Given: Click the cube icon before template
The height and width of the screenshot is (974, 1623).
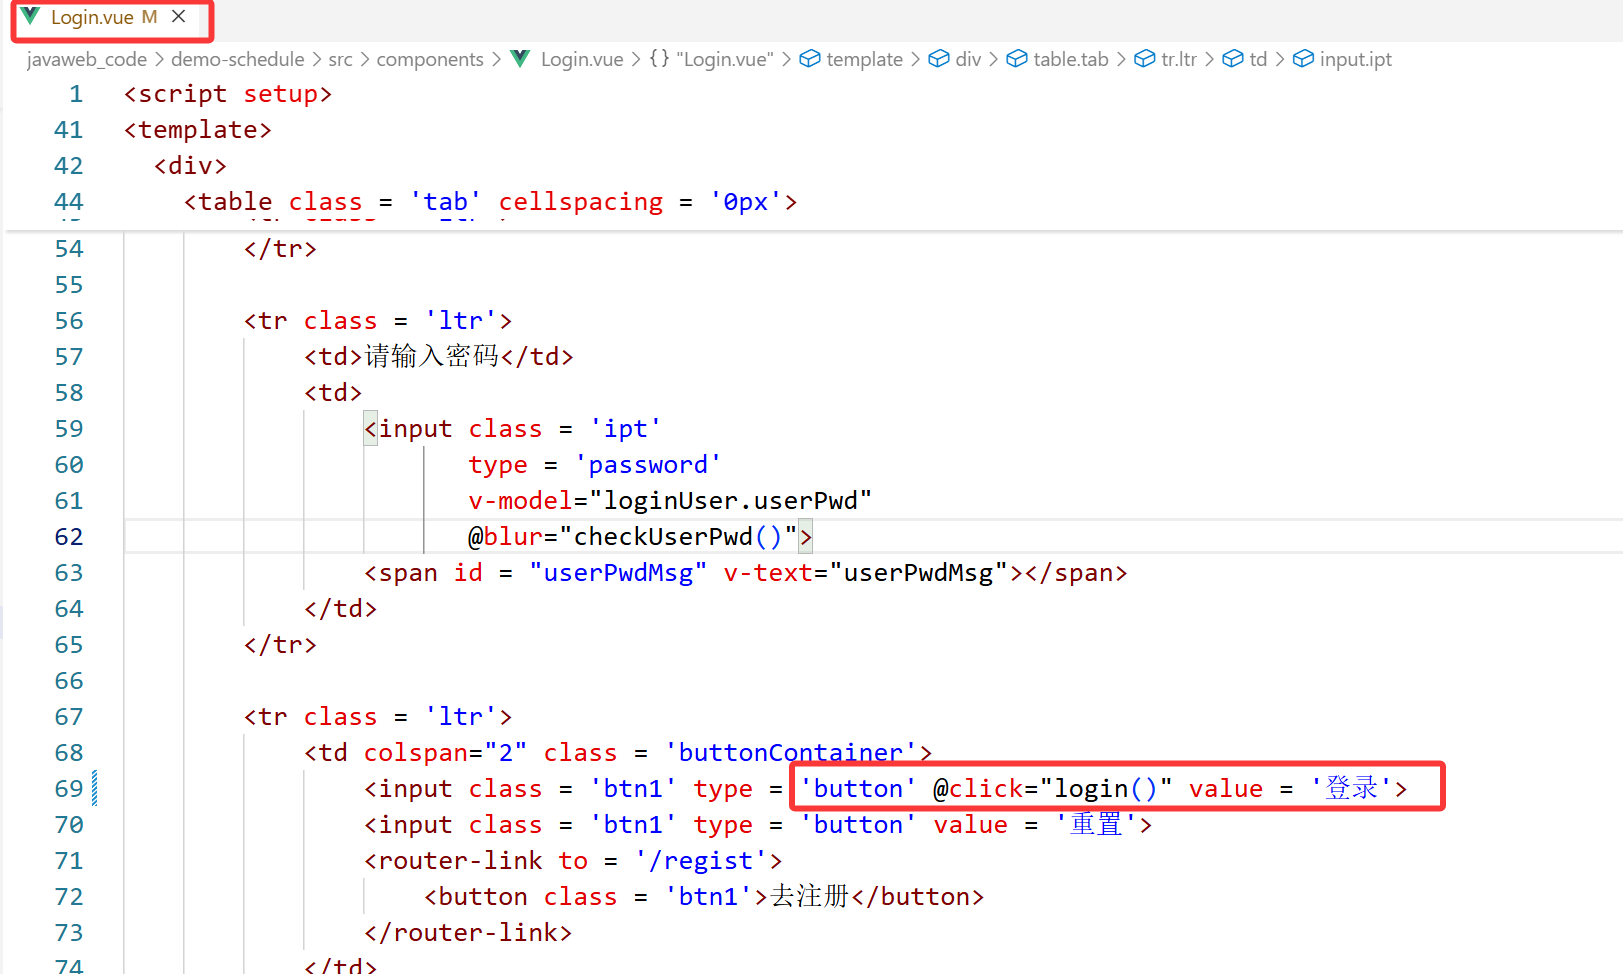Looking at the screenshot, I should [x=810, y=59].
